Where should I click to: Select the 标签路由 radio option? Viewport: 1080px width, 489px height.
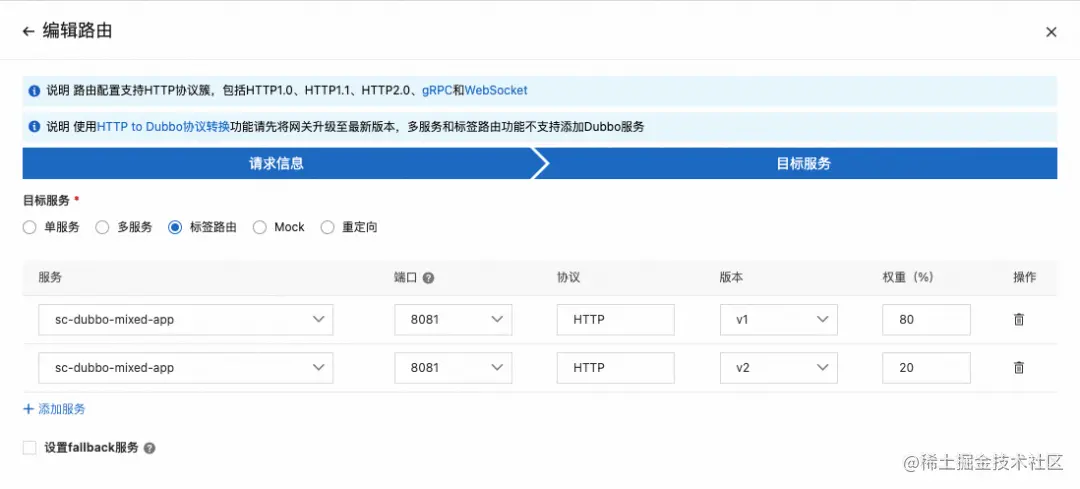175,227
